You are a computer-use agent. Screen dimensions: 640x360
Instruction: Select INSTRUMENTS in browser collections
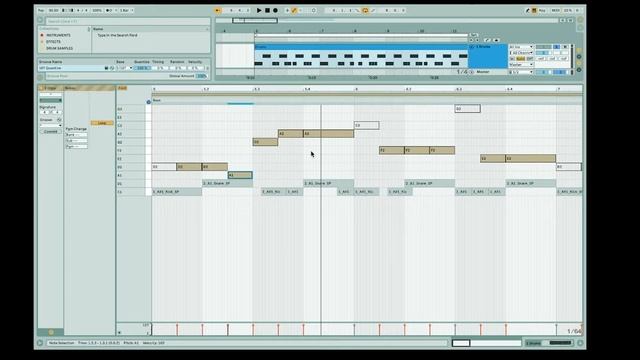point(58,36)
